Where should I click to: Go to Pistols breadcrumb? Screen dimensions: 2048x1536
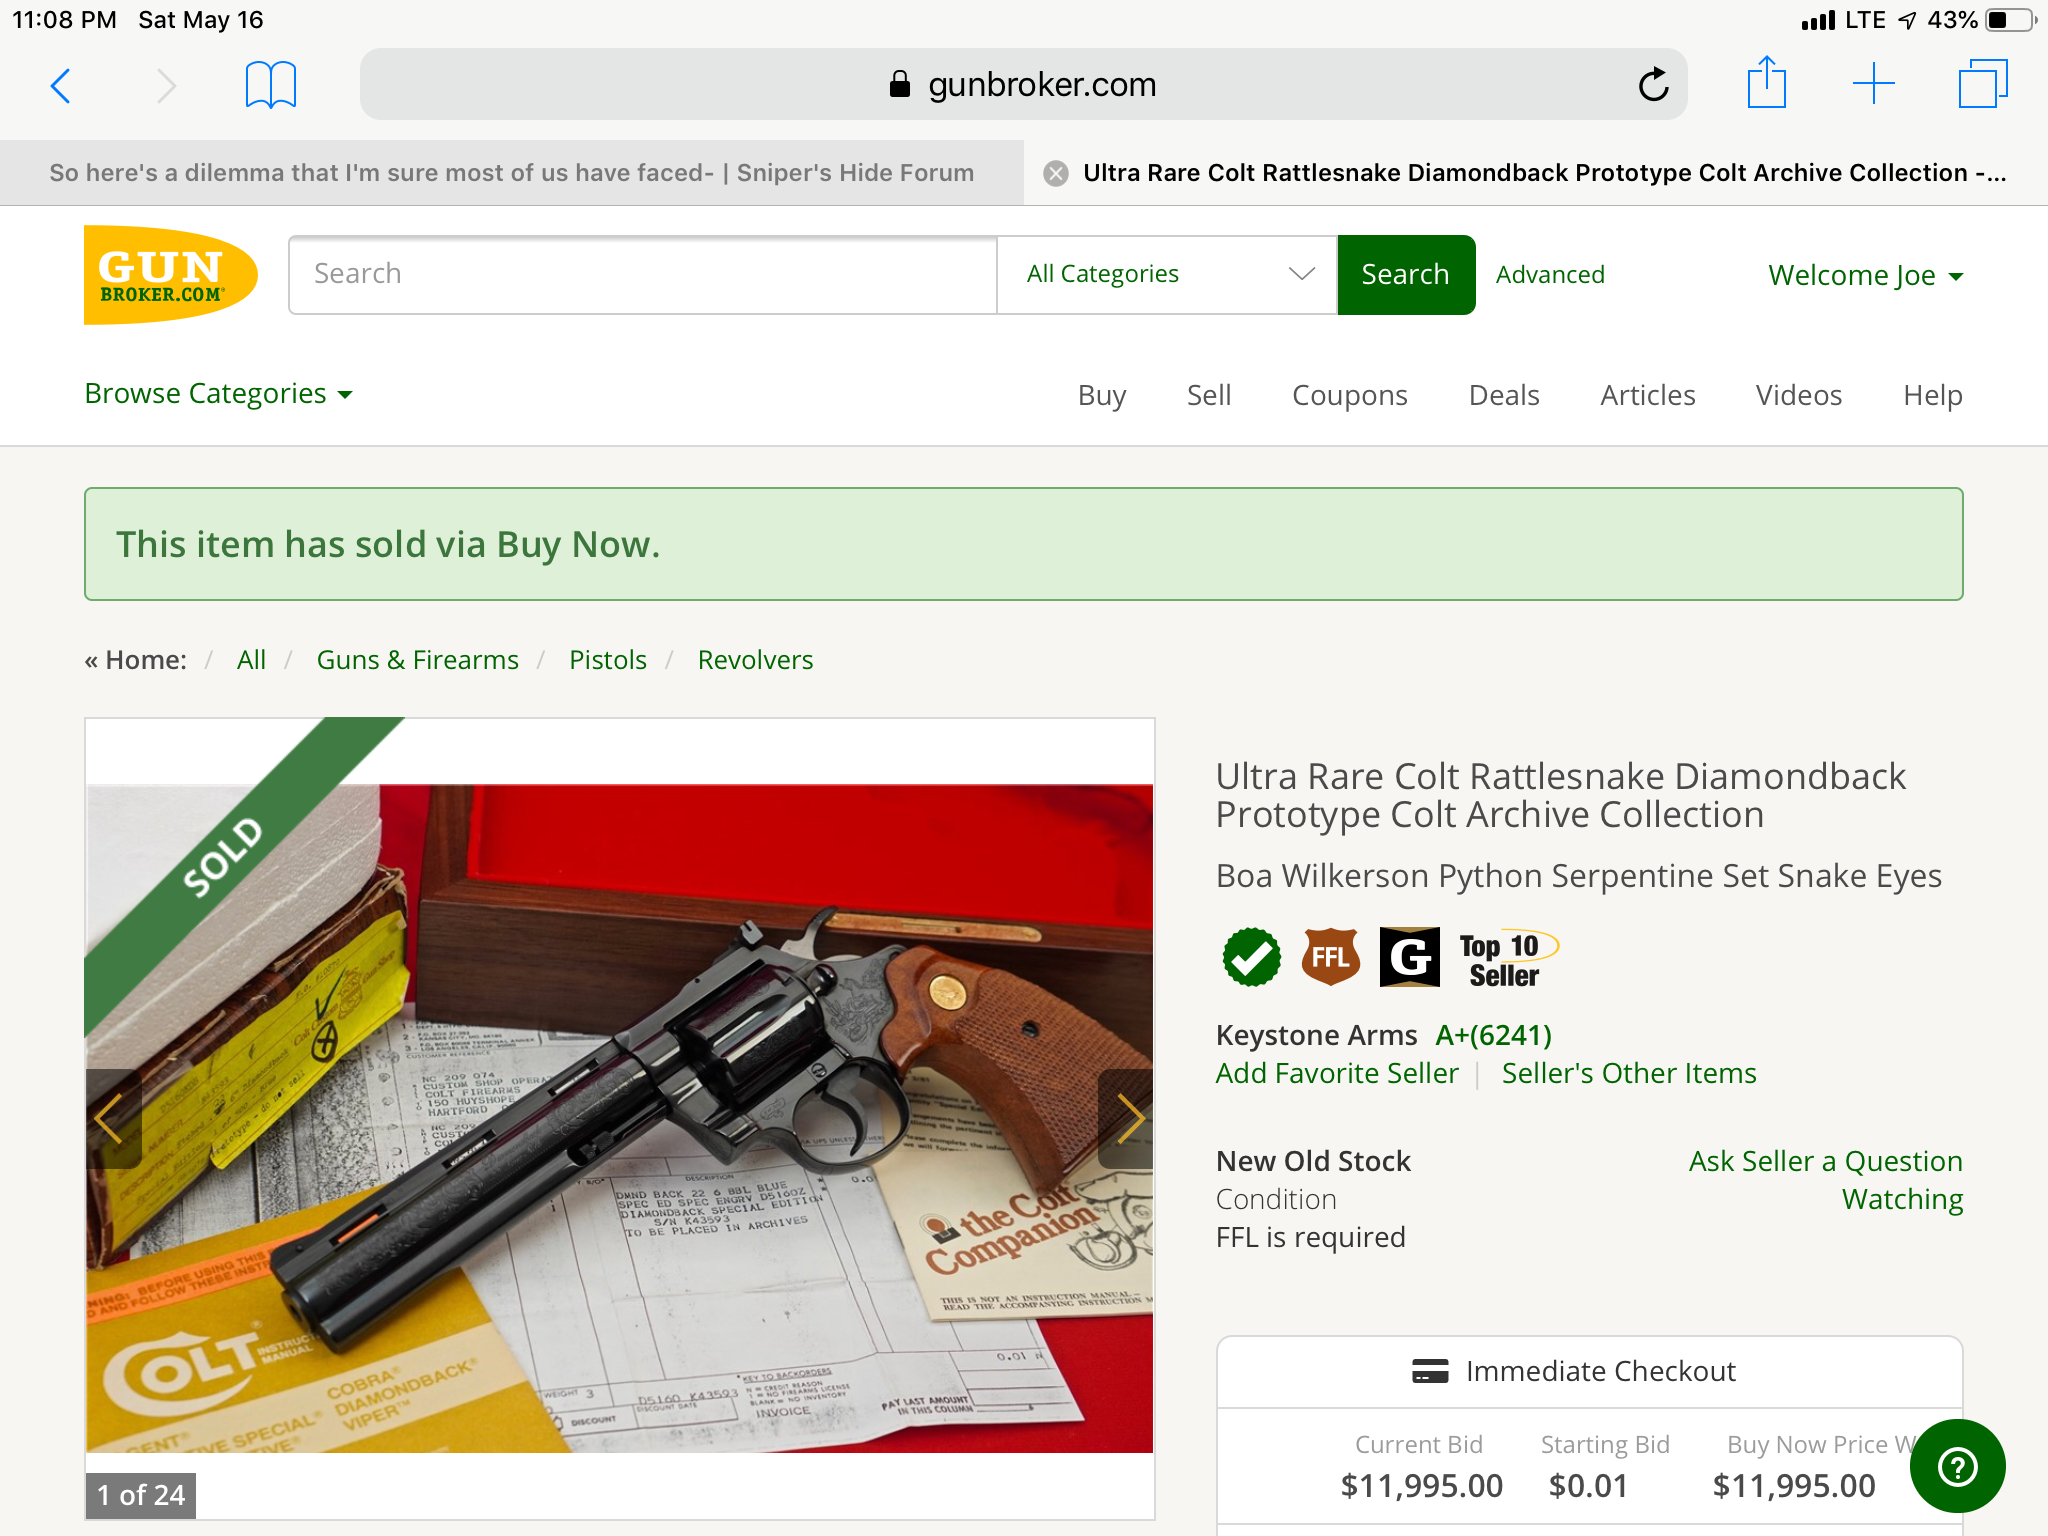(608, 660)
